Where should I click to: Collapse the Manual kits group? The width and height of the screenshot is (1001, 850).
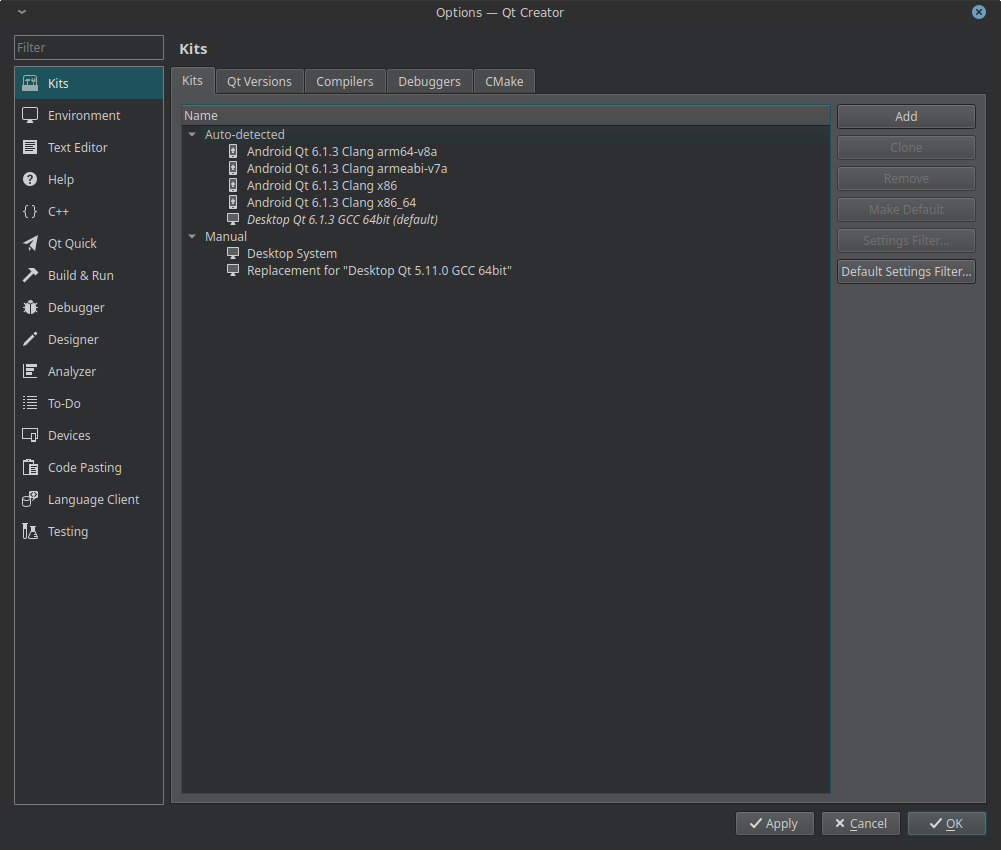tap(192, 236)
